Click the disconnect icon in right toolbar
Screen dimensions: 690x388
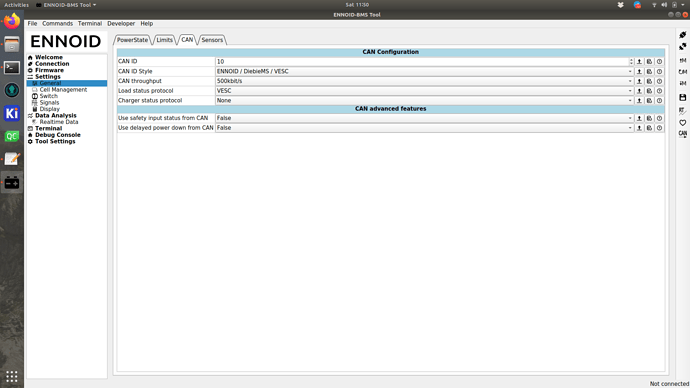(683, 47)
